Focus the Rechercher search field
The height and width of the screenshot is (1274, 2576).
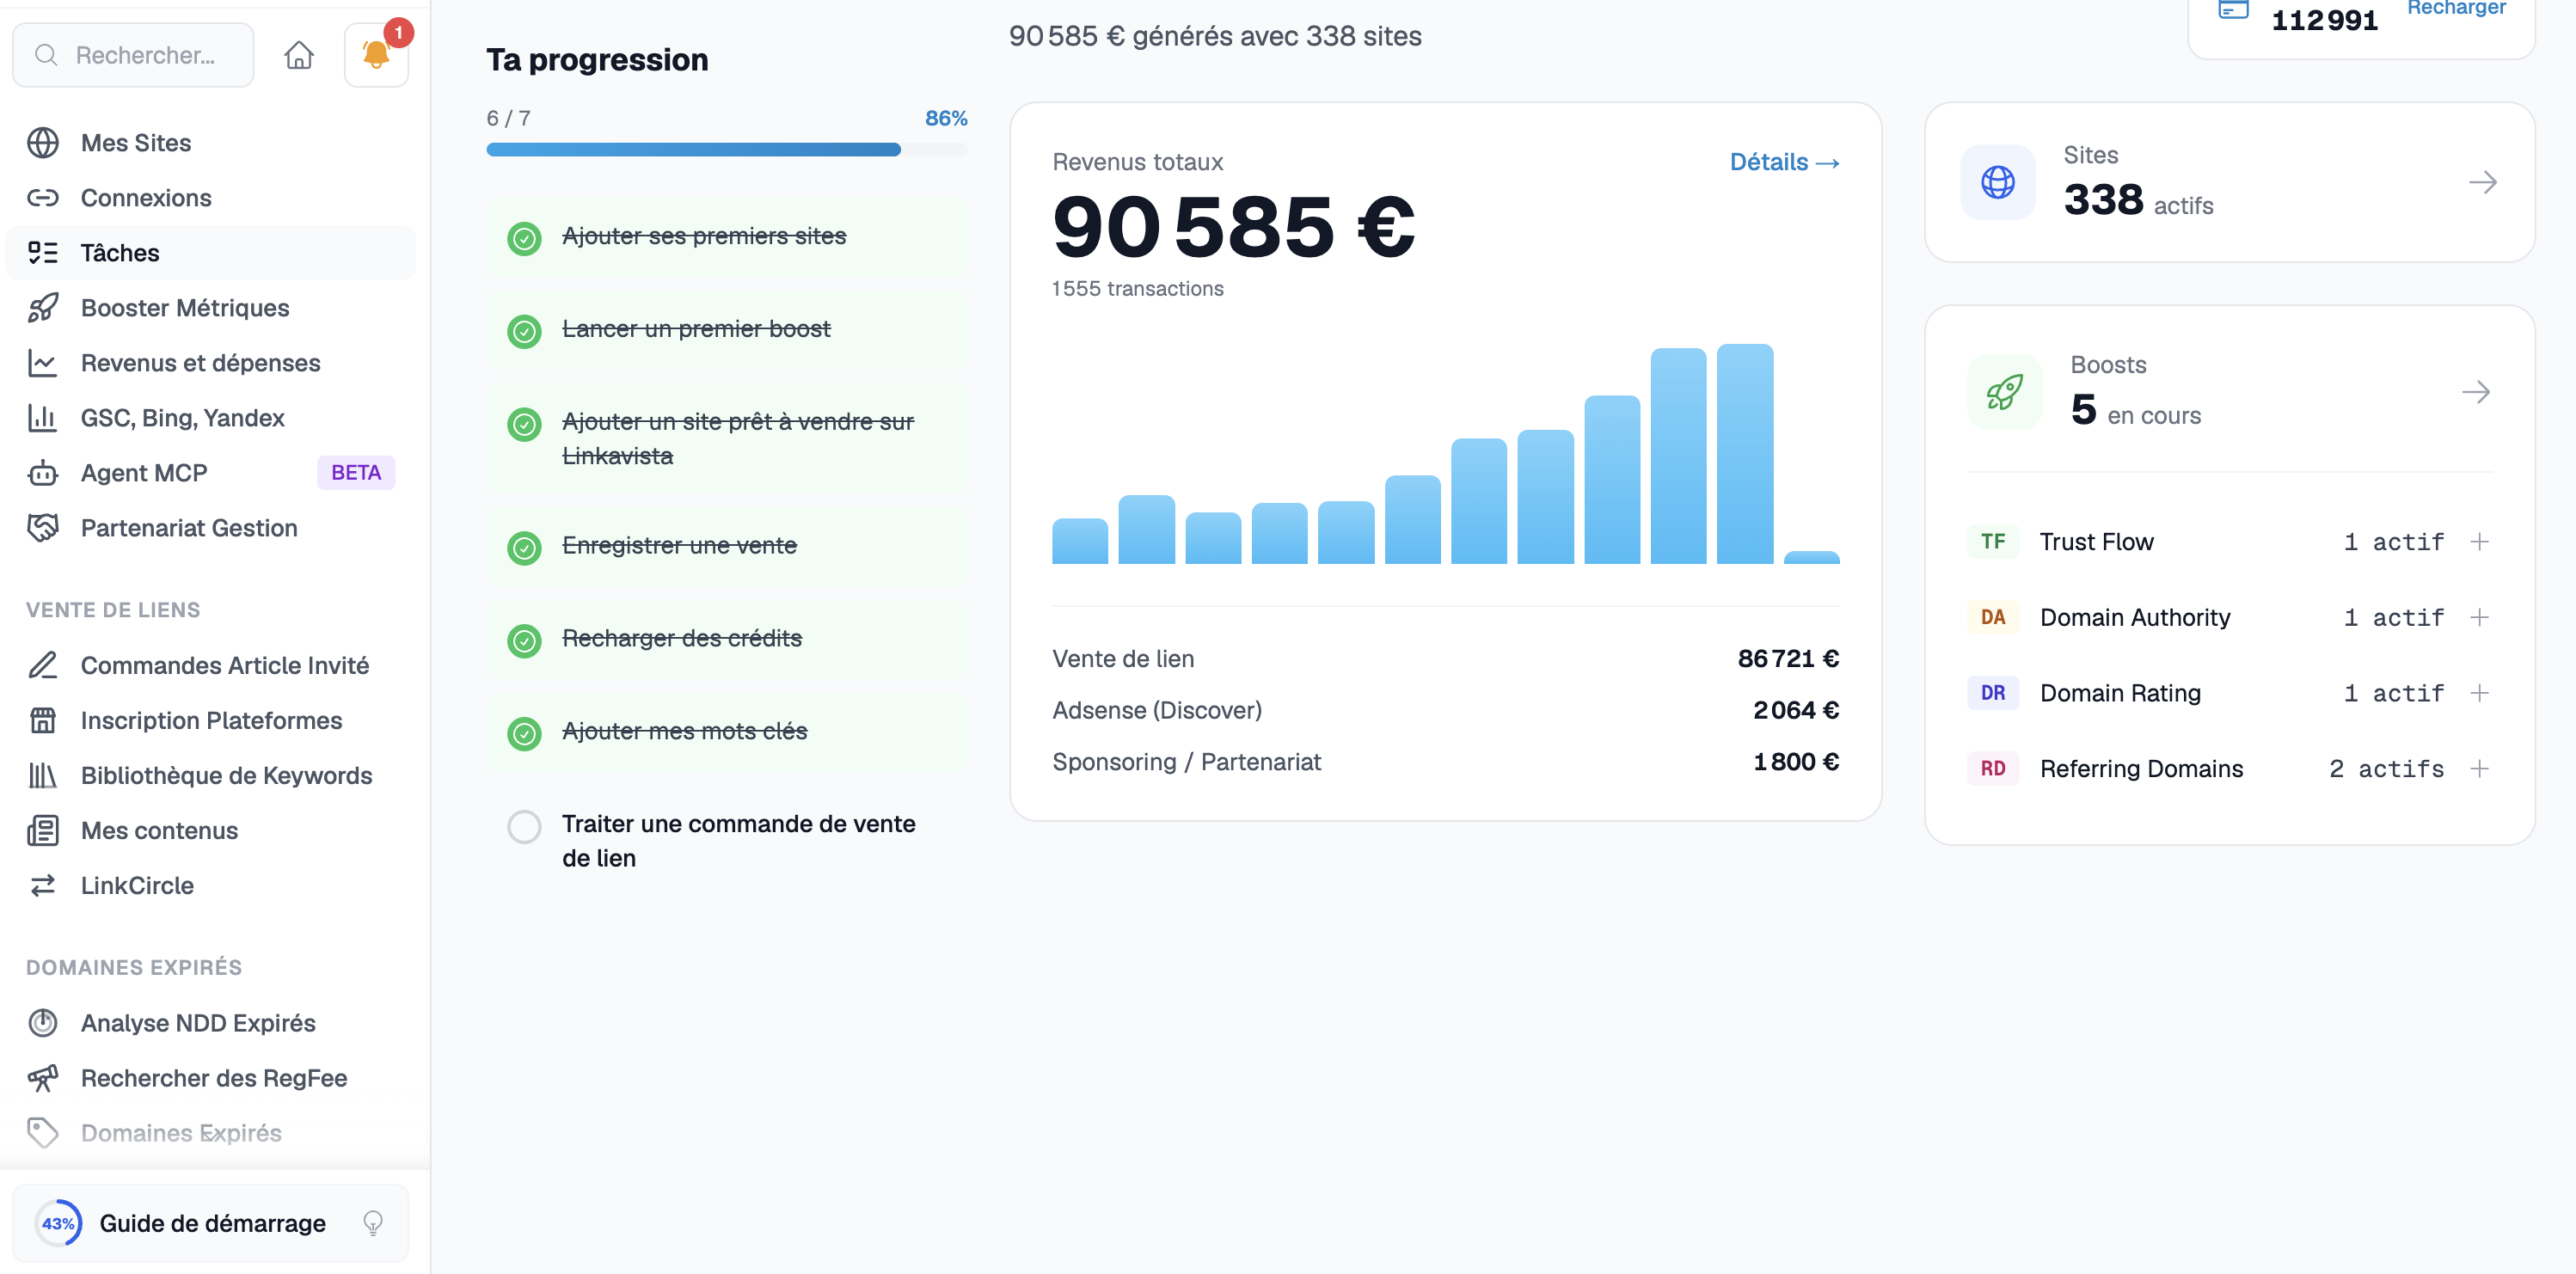133,55
